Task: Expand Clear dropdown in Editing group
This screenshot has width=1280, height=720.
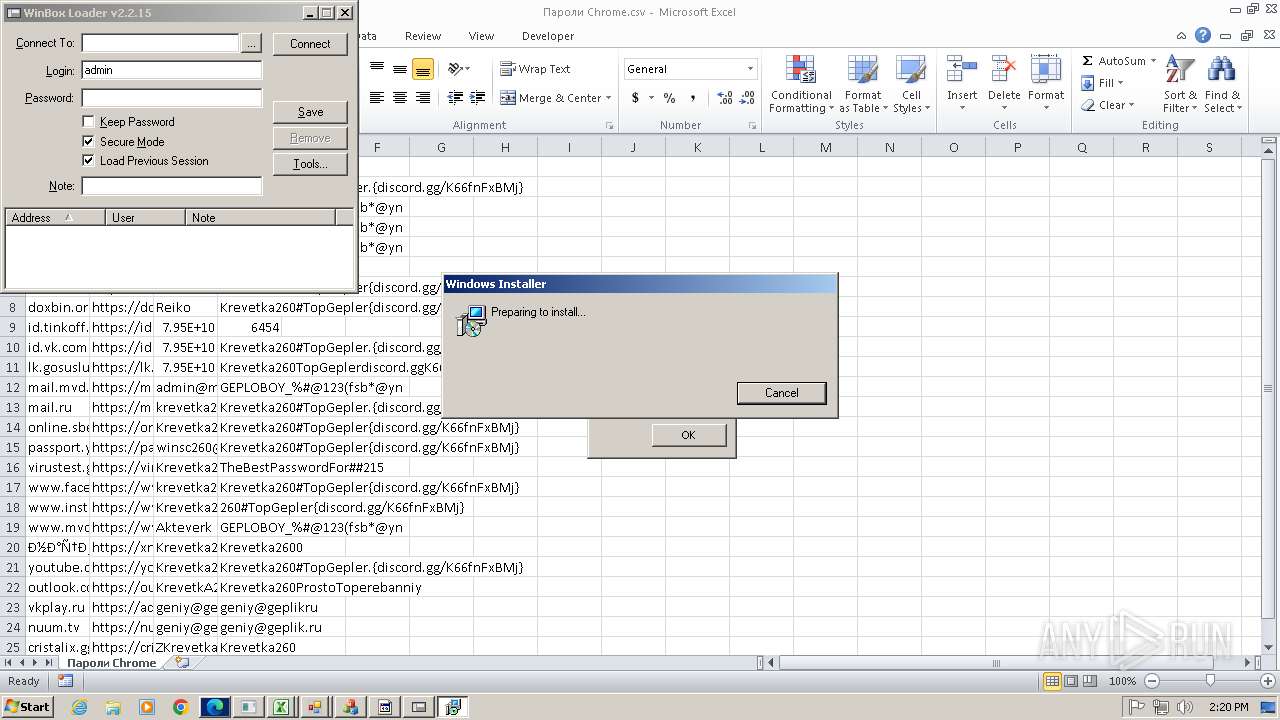Action: click(x=1131, y=105)
